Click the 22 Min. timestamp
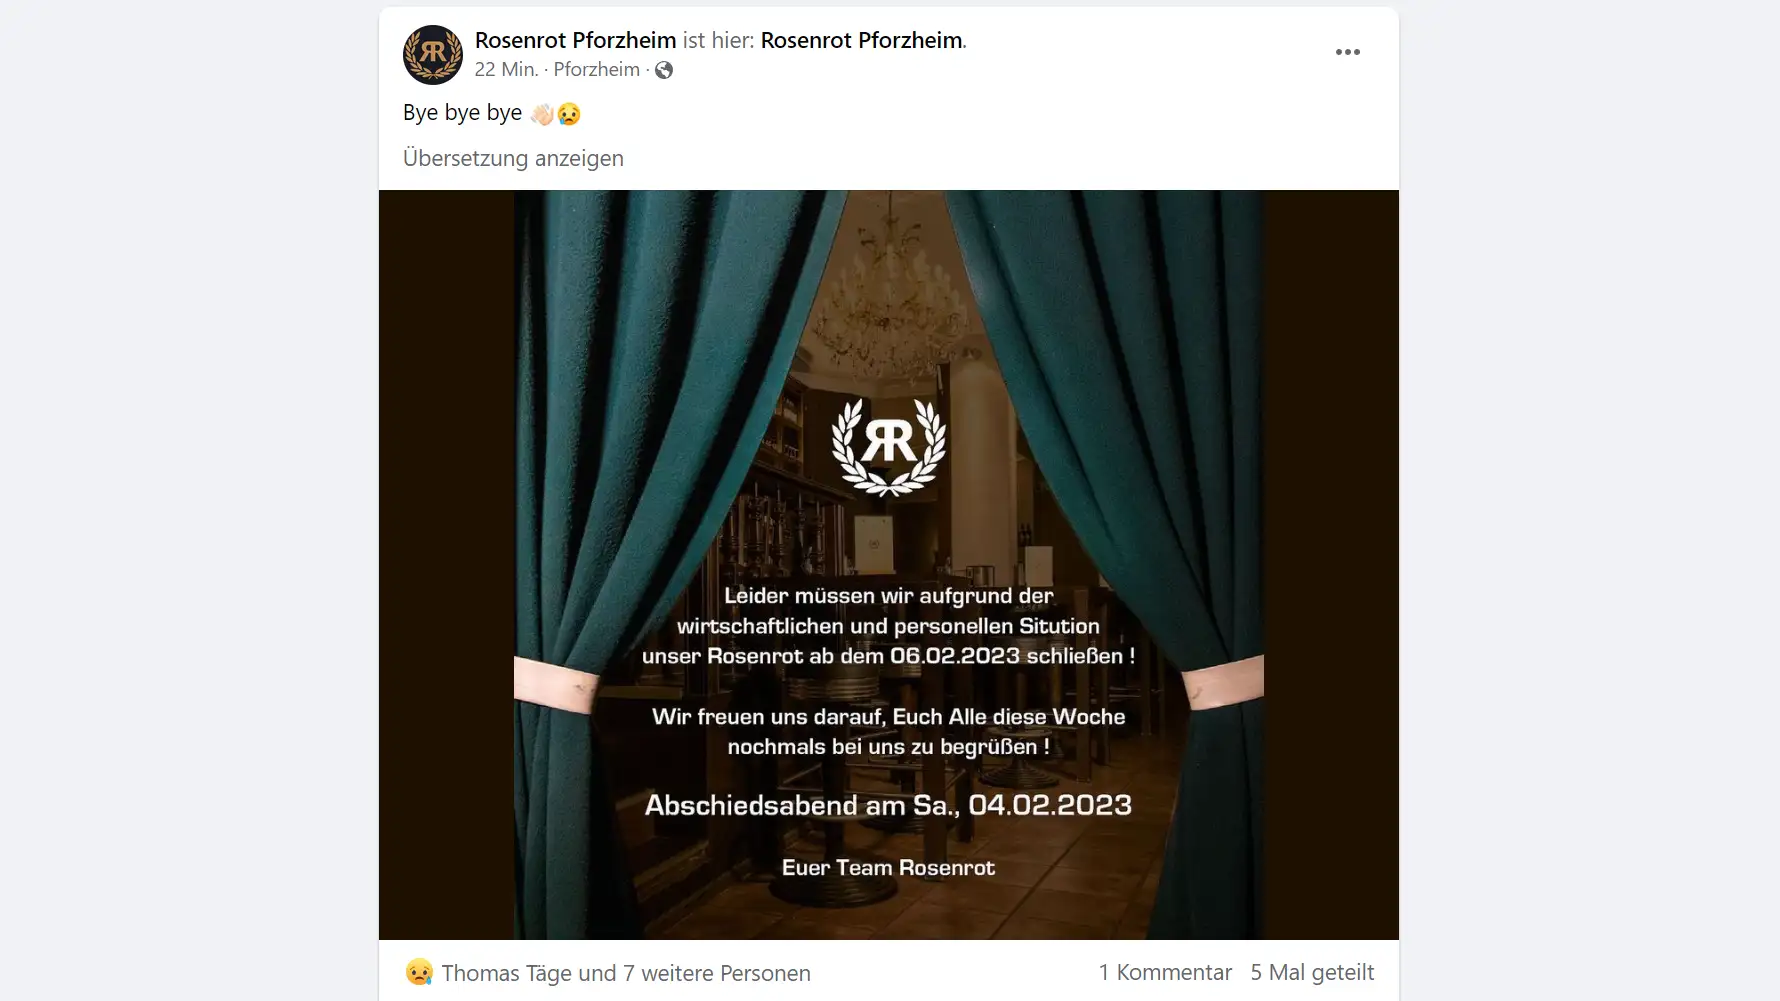 tap(506, 69)
